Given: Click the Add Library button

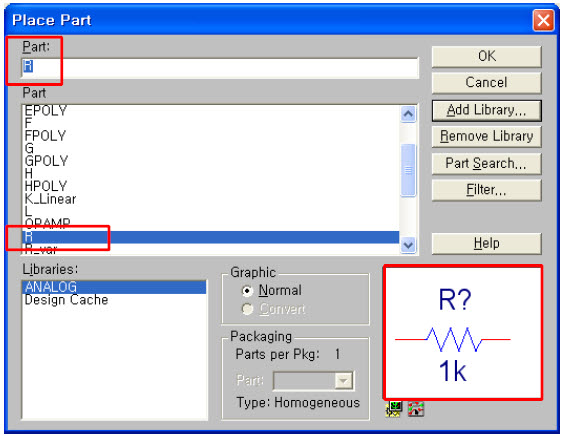Looking at the screenshot, I should click(x=487, y=111).
